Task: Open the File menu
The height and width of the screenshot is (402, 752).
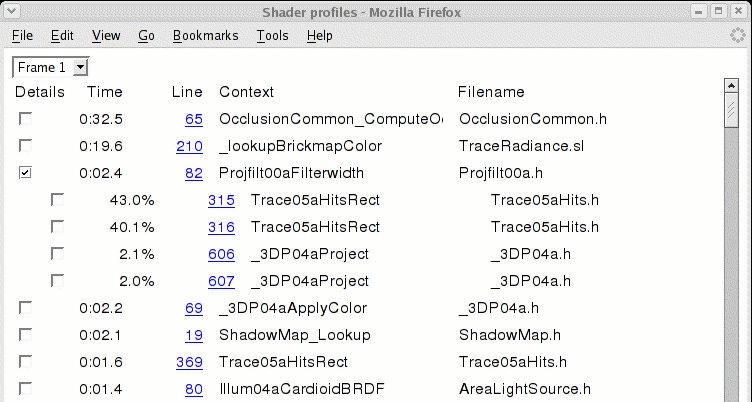Action: (22, 35)
